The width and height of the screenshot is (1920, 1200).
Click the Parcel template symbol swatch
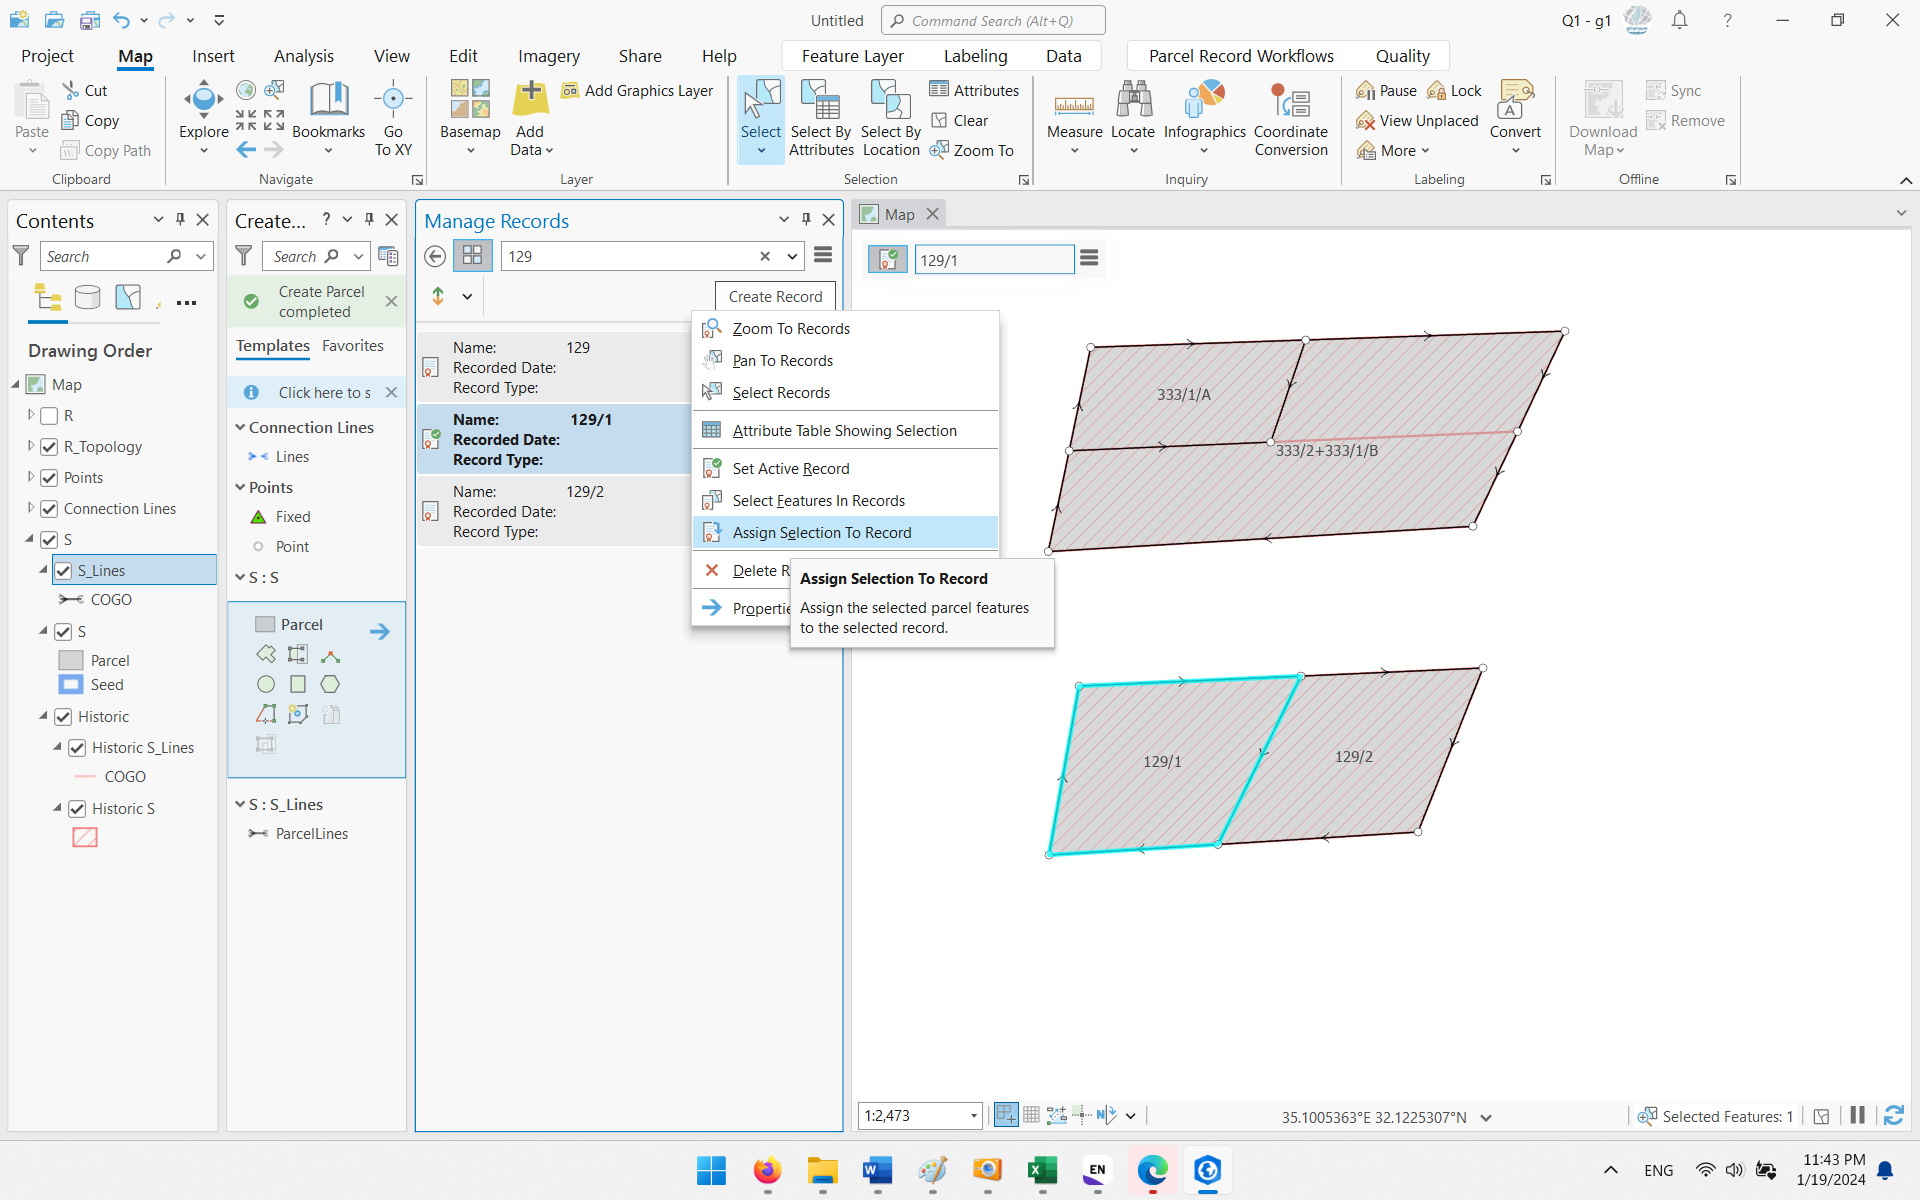pos(265,623)
